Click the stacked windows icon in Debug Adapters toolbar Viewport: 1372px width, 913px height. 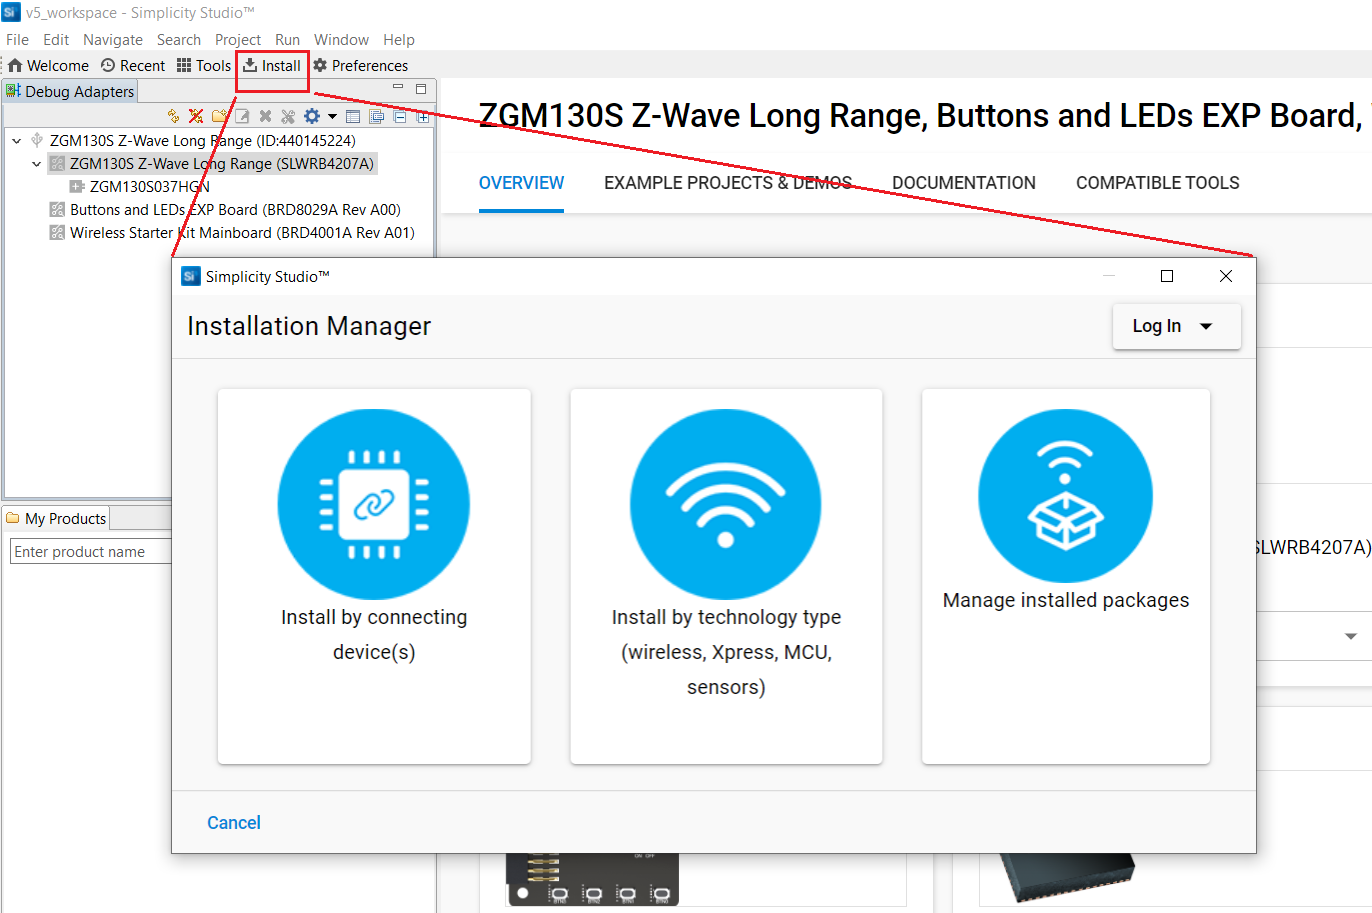(377, 116)
